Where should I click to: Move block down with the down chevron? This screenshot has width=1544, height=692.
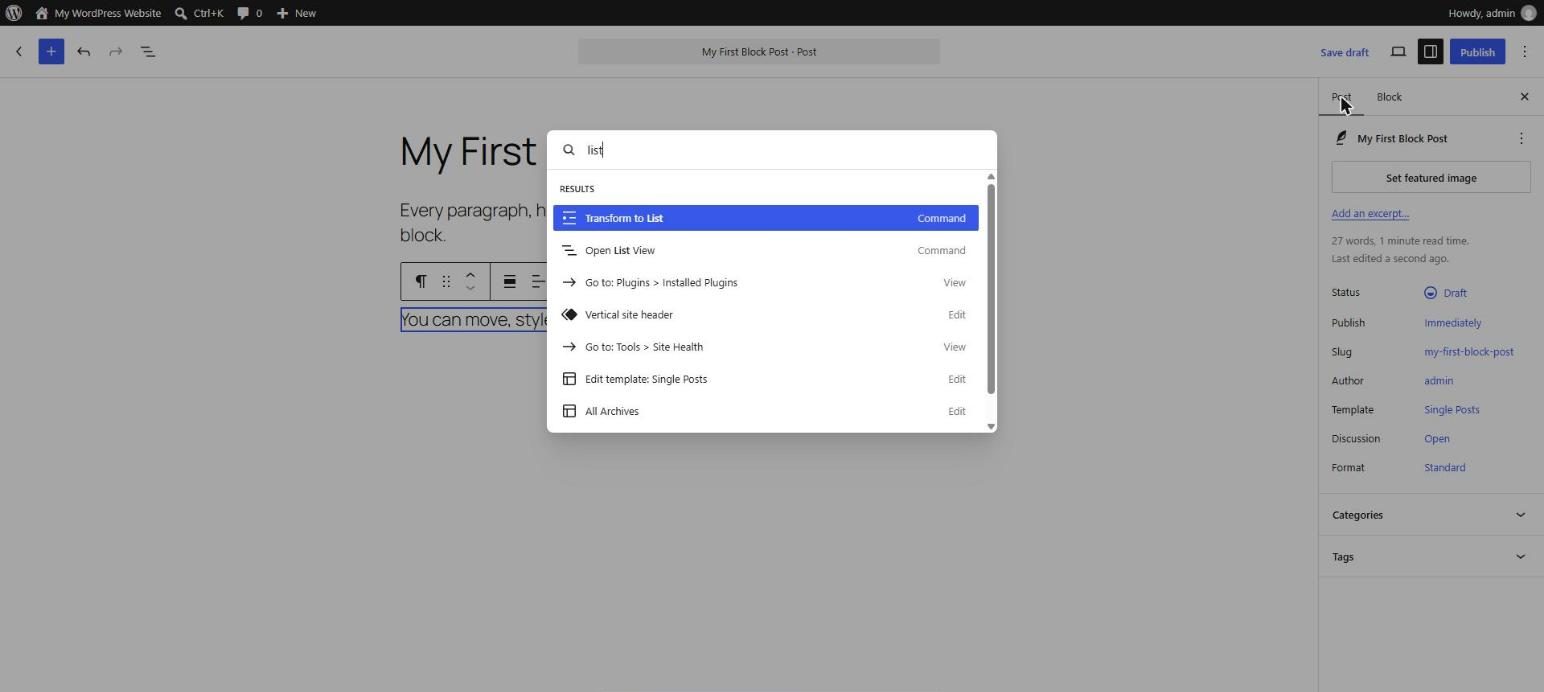(x=470, y=288)
